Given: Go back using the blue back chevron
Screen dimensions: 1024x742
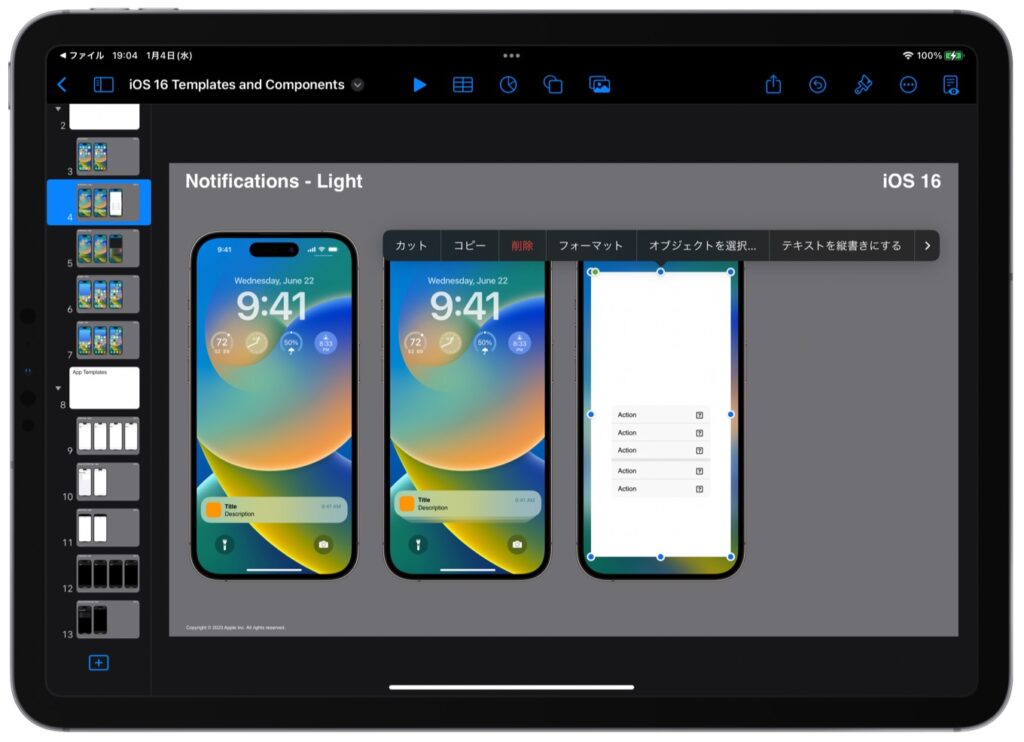Looking at the screenshot, I should pyautogui.click(x=63, y=85).
